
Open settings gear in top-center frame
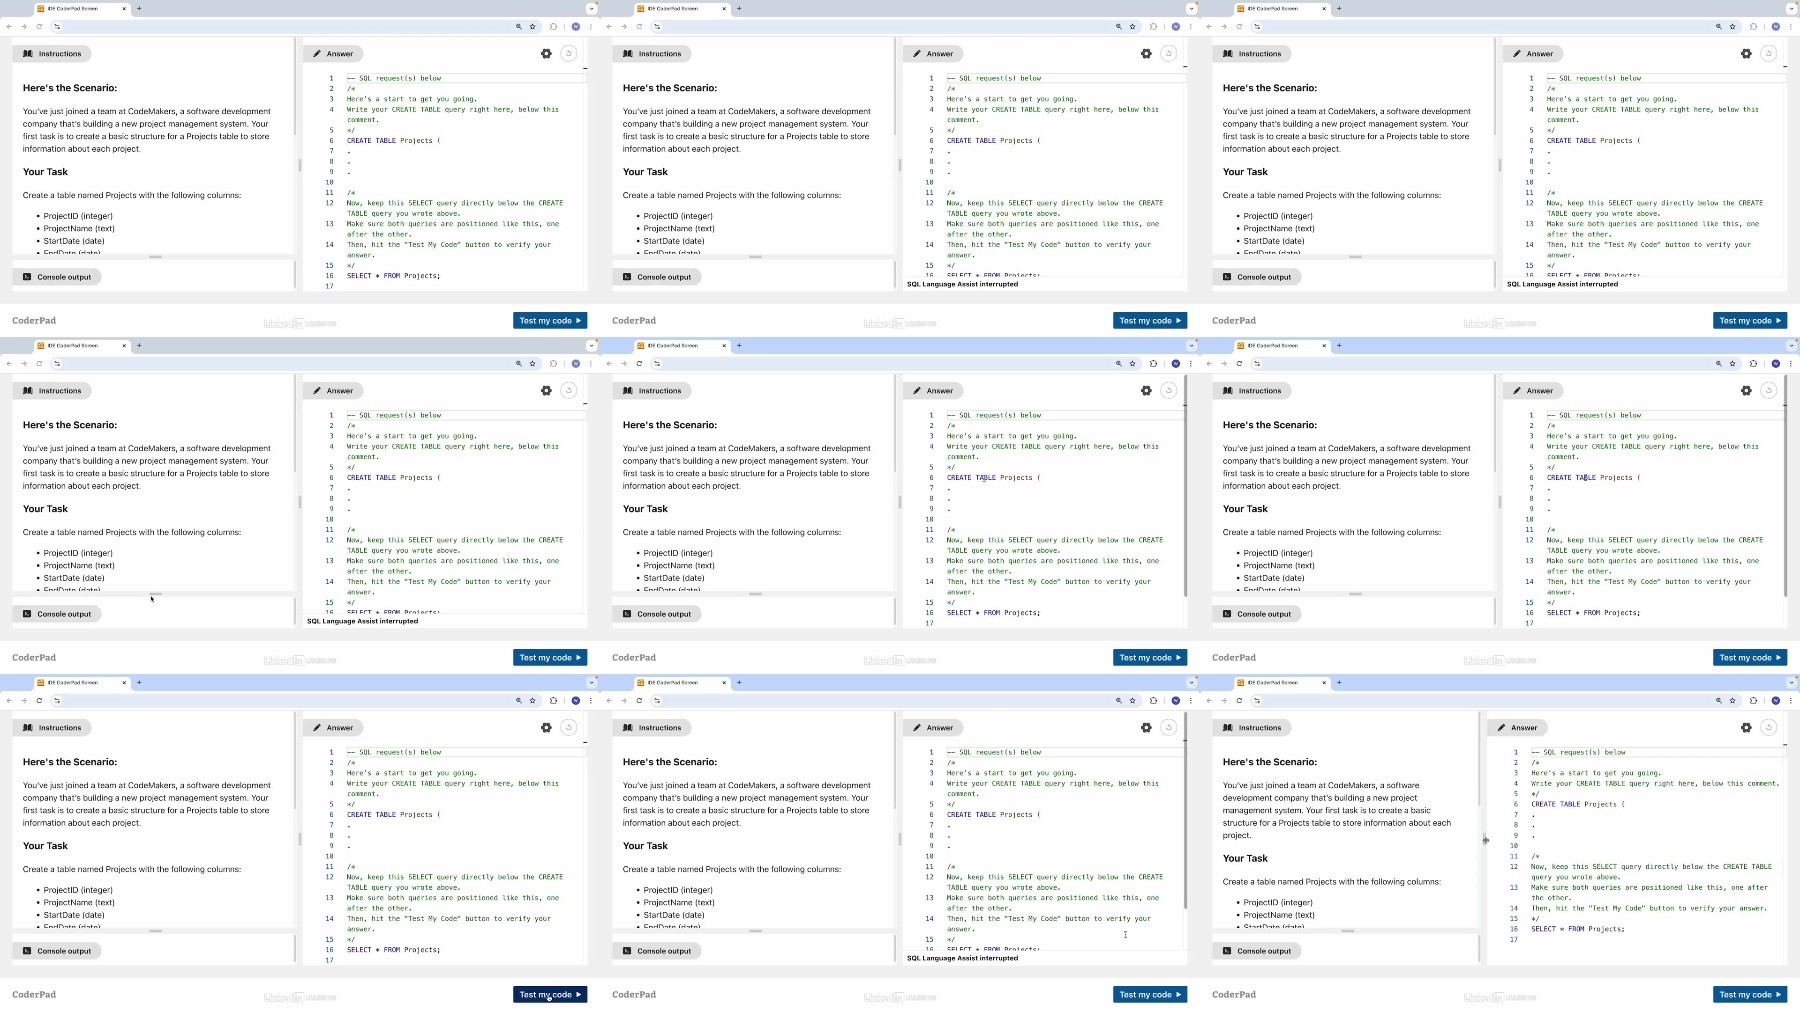click(x=1146, y=54)
